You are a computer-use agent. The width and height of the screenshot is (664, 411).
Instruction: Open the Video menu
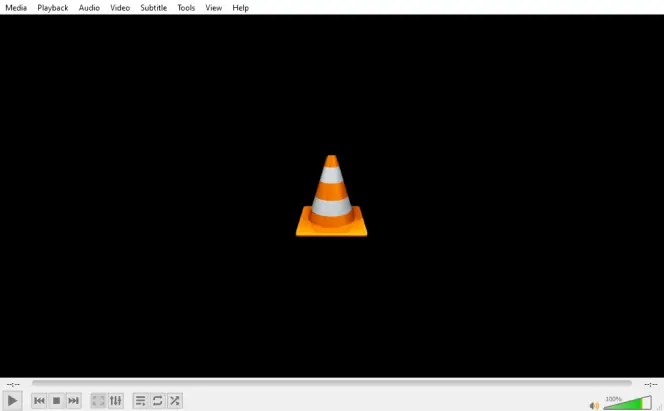pos(120,8)
